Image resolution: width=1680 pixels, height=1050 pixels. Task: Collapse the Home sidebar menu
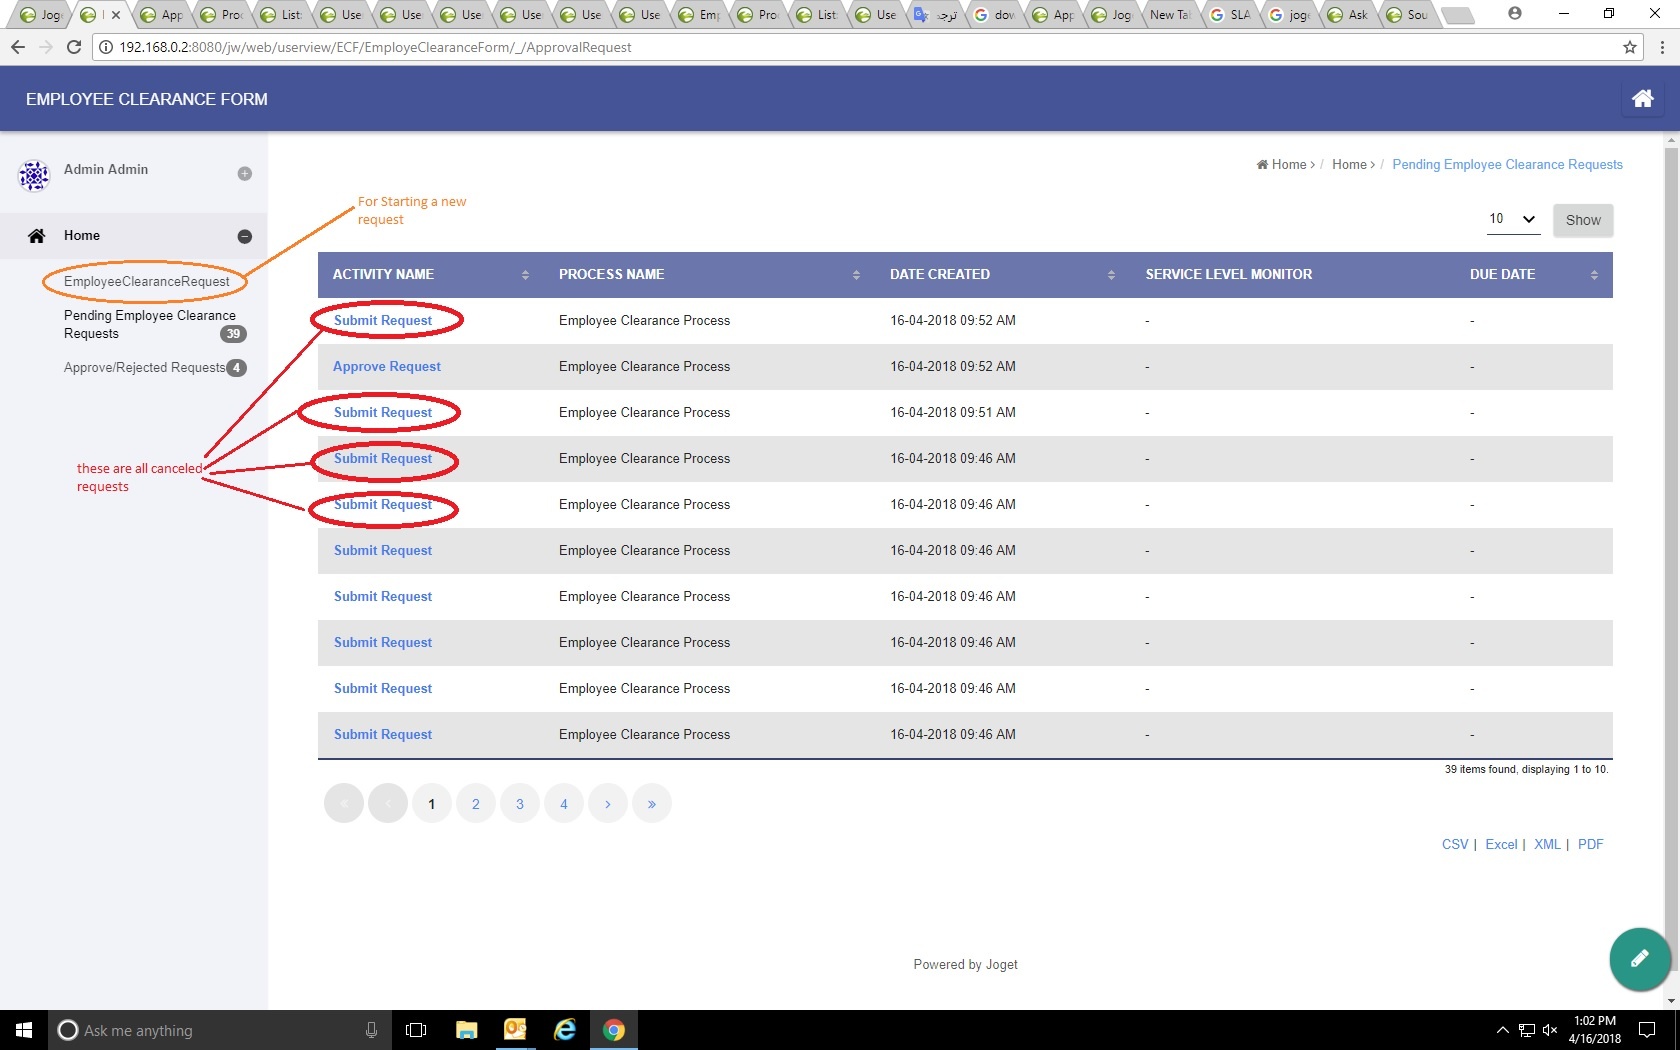coord(244,237)
